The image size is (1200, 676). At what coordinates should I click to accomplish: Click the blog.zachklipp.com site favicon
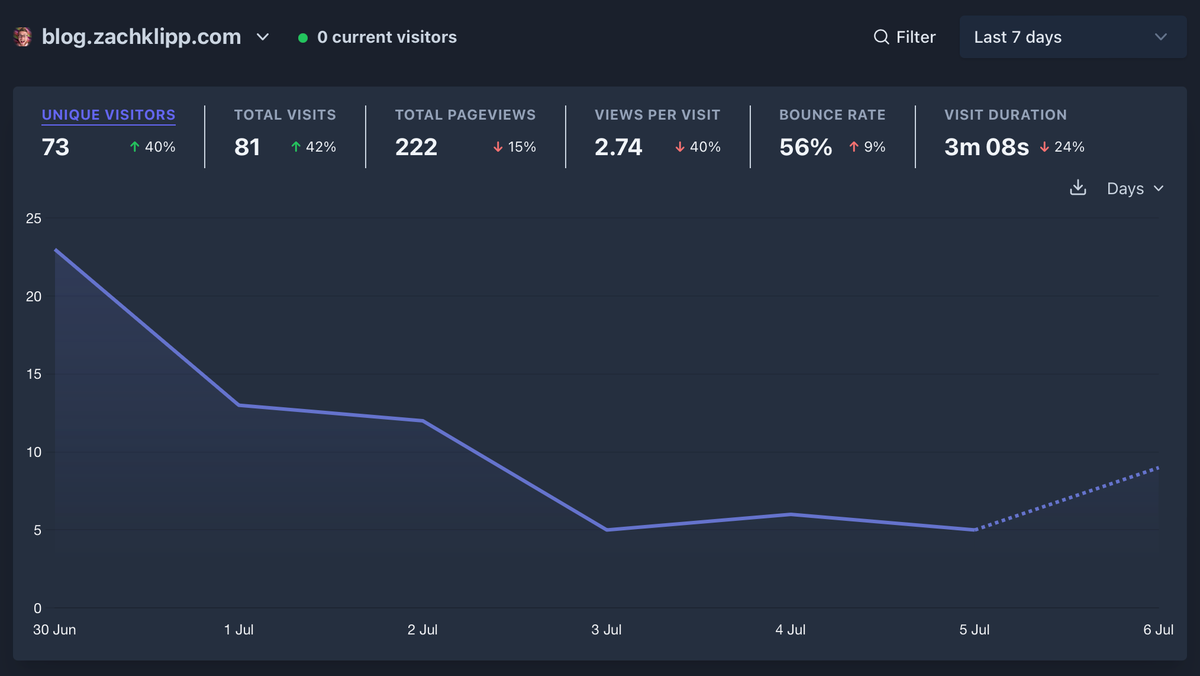click(21, 36)
